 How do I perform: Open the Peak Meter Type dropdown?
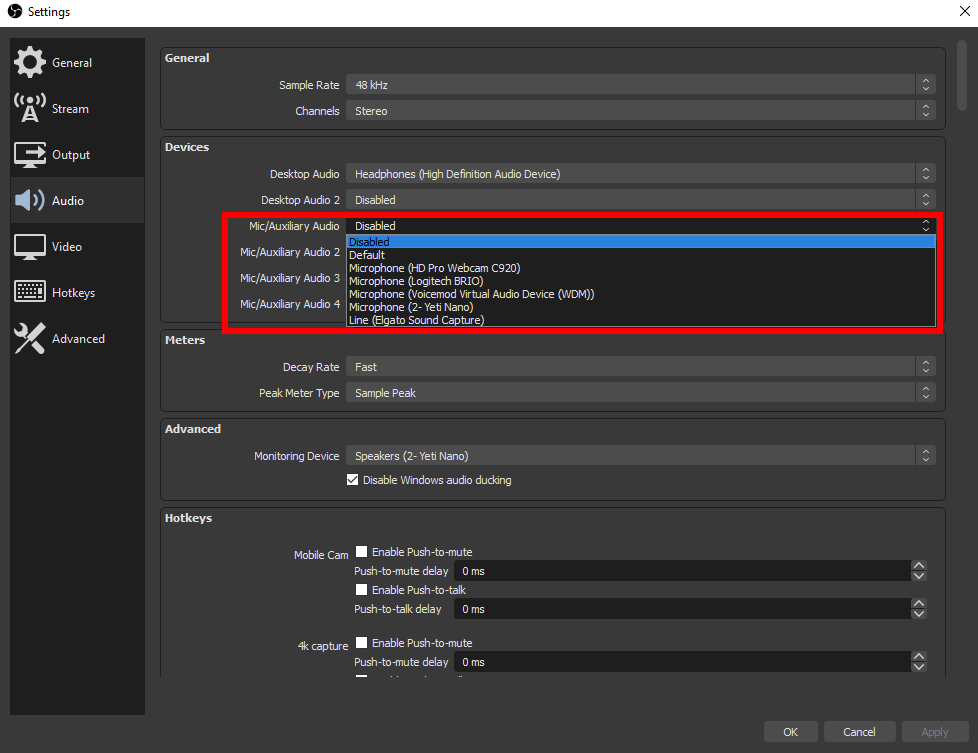640,393
